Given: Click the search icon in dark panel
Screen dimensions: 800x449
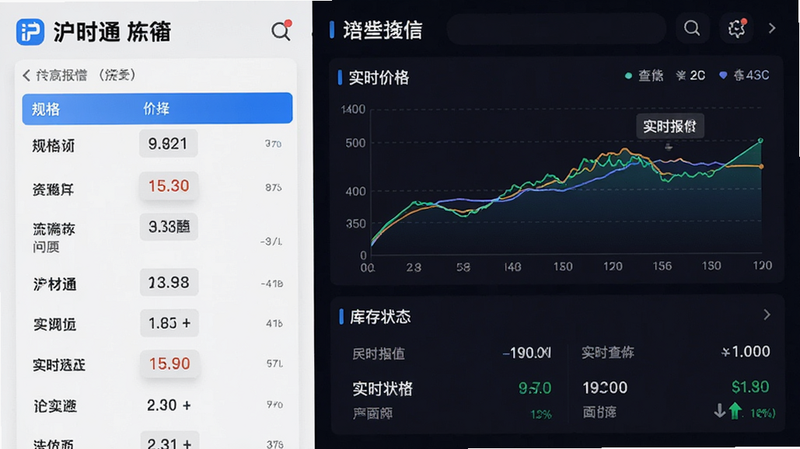Looking at the screenshot, I should point(692,28).
